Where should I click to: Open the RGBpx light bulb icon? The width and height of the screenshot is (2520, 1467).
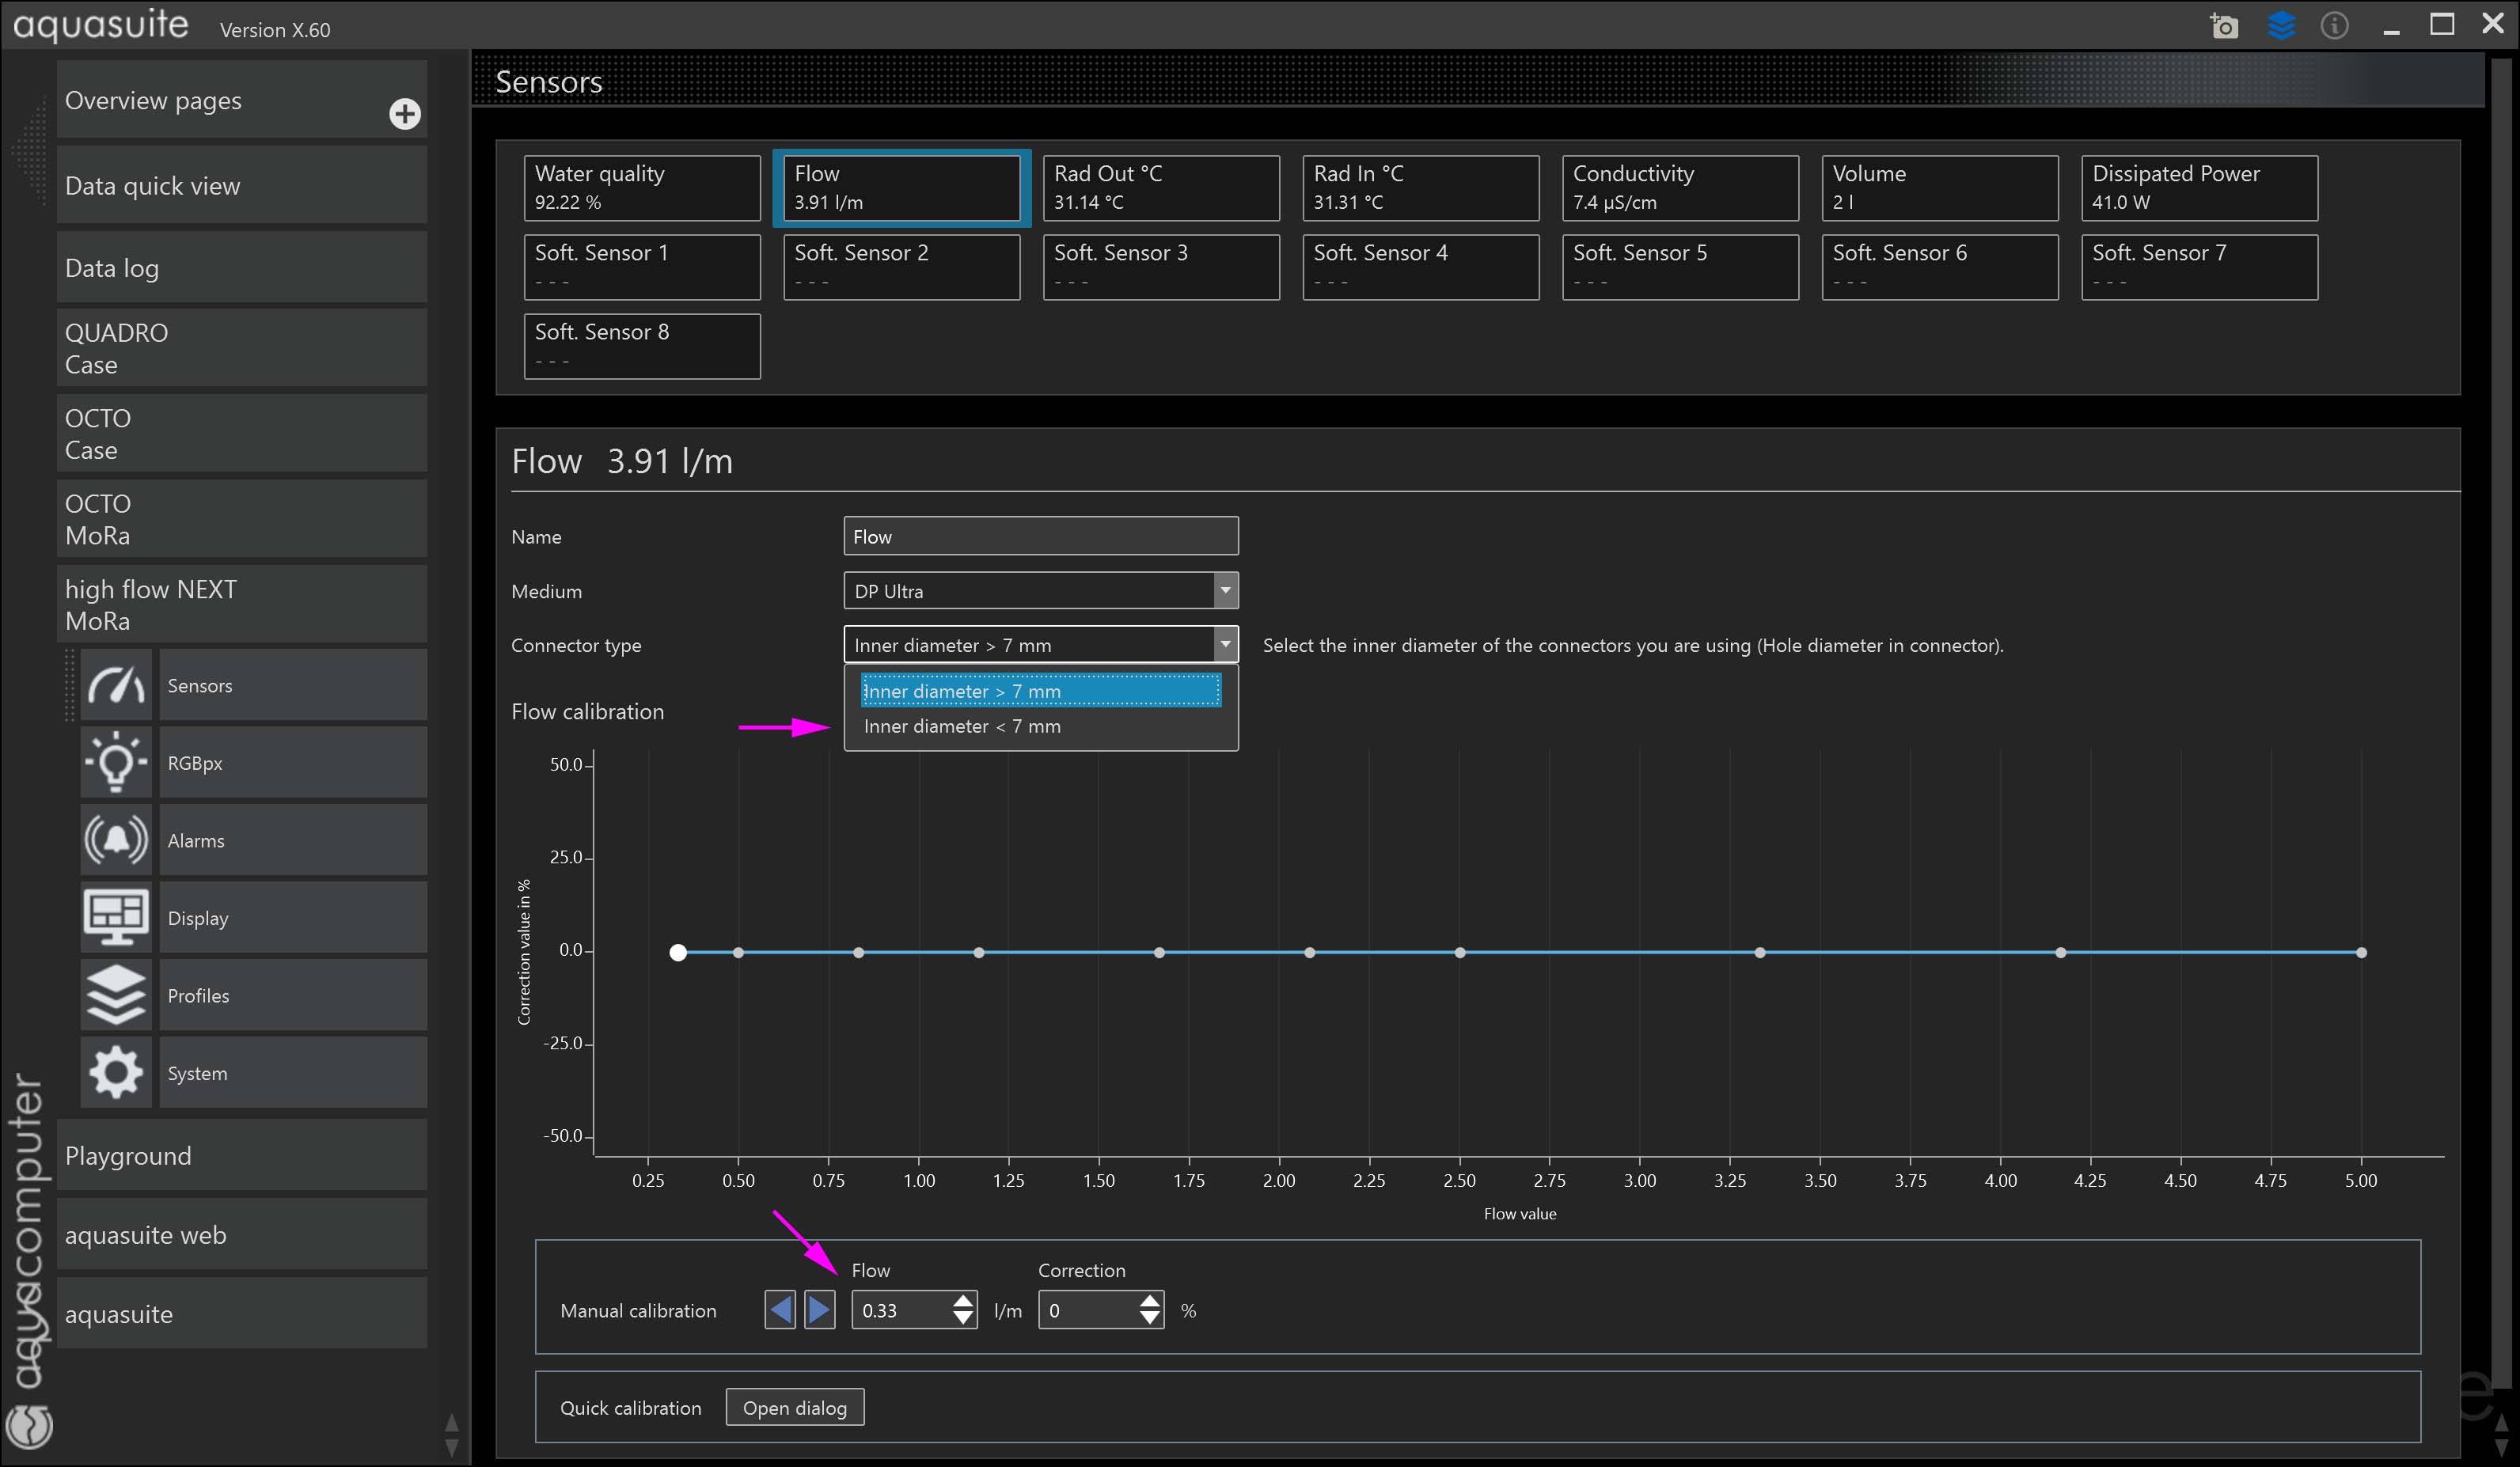pyautogui.click(x=116, y=762)
